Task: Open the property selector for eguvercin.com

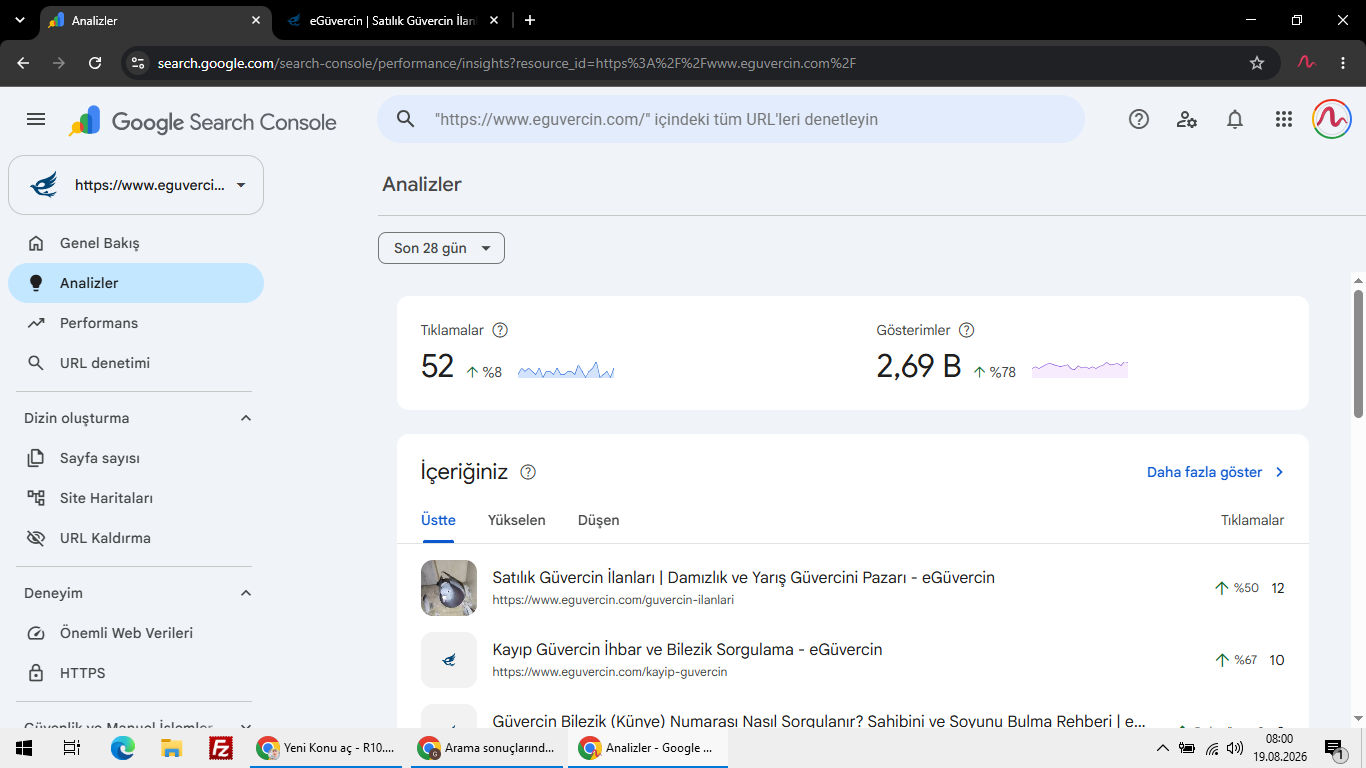Action: tap(136, 185)
